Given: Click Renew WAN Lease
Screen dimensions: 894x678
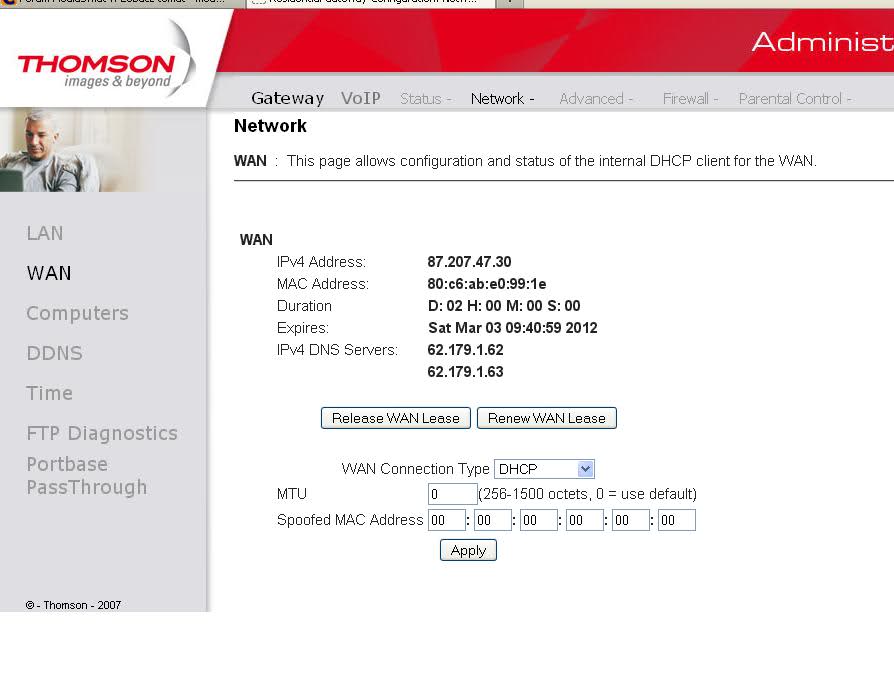Looking at the screenshot, I should [x=546, y=418].
